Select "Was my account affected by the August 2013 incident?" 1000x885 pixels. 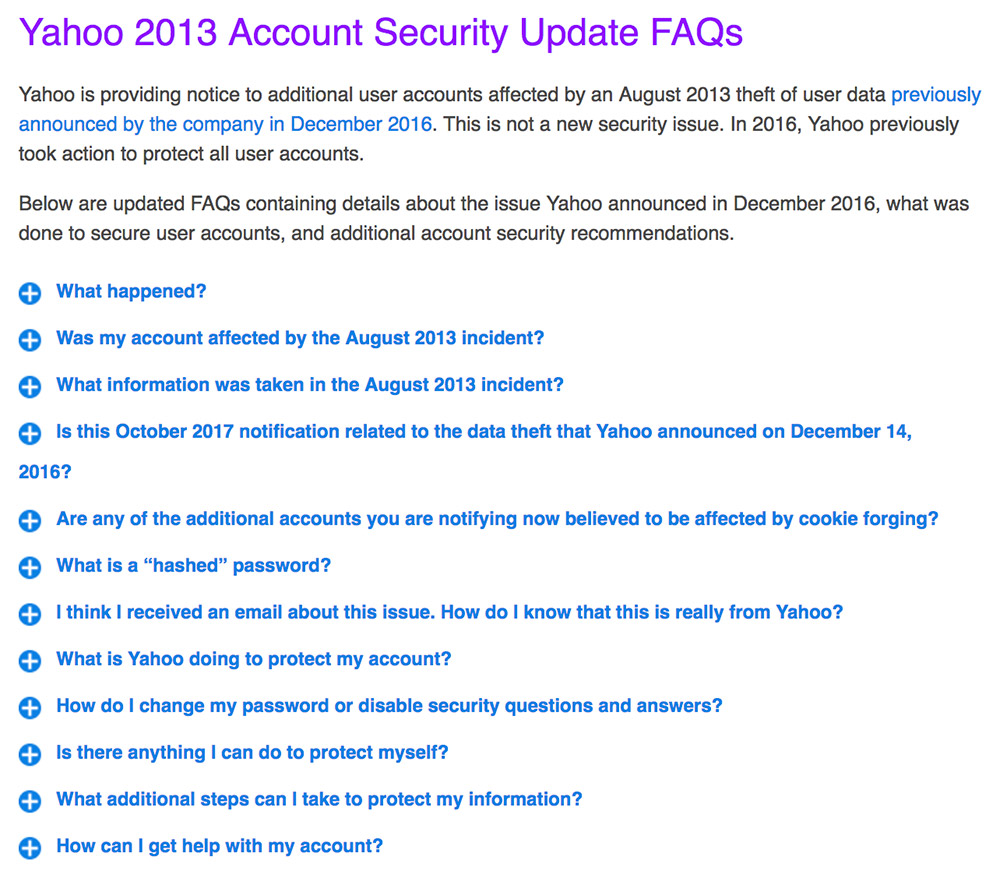300,338
